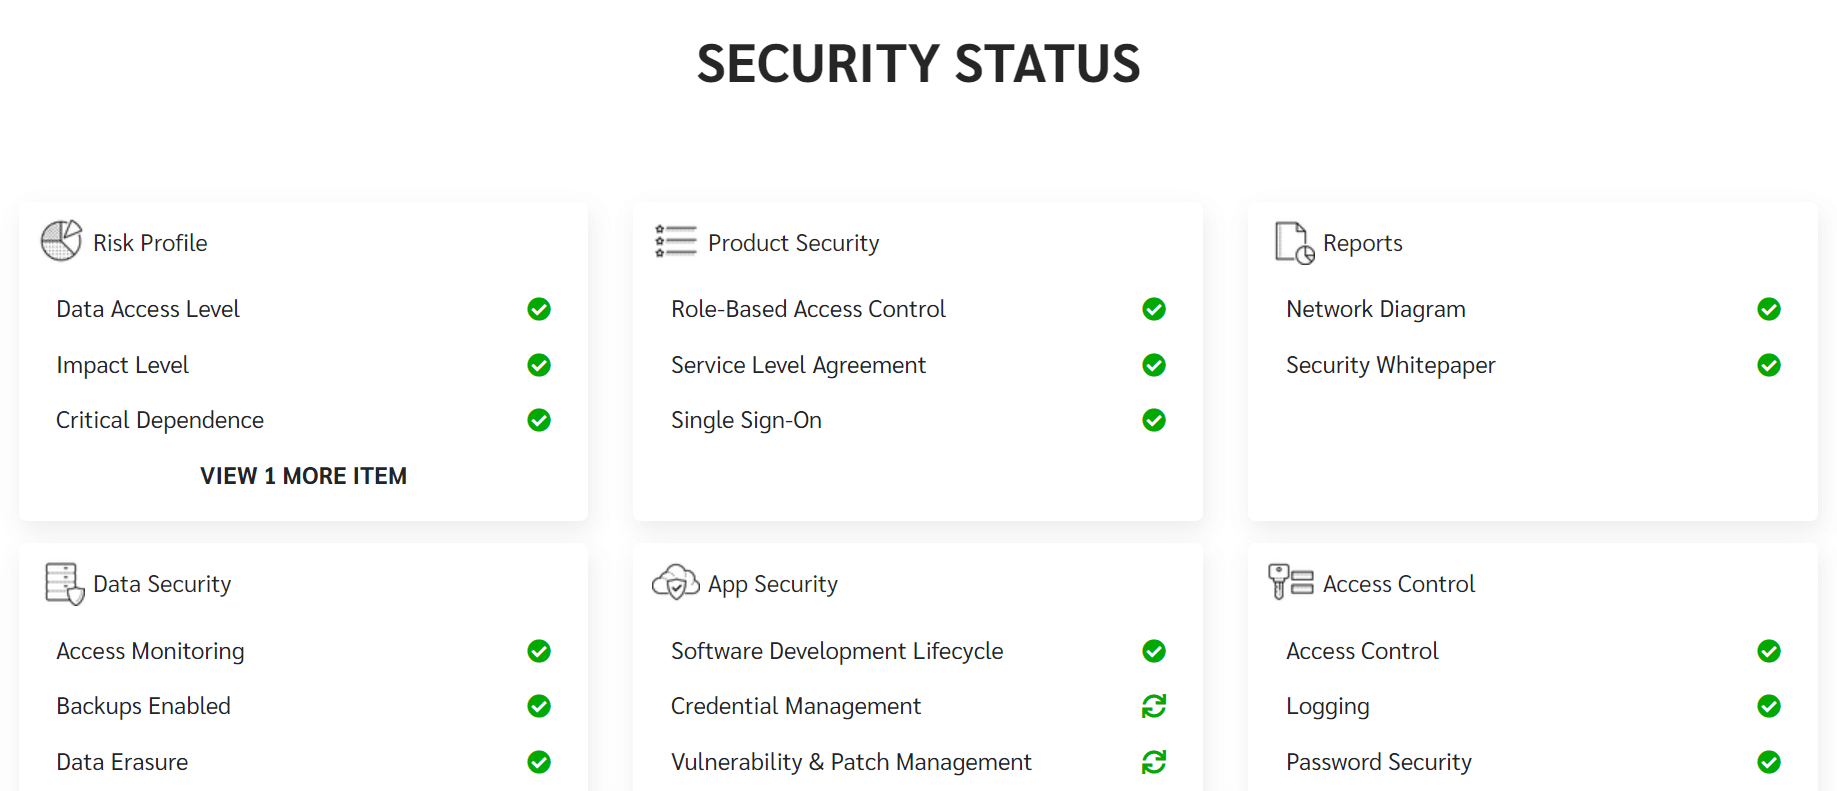Click the Reports card heading
This screenshot has height=791, width=1837.
coord(1363,243)
